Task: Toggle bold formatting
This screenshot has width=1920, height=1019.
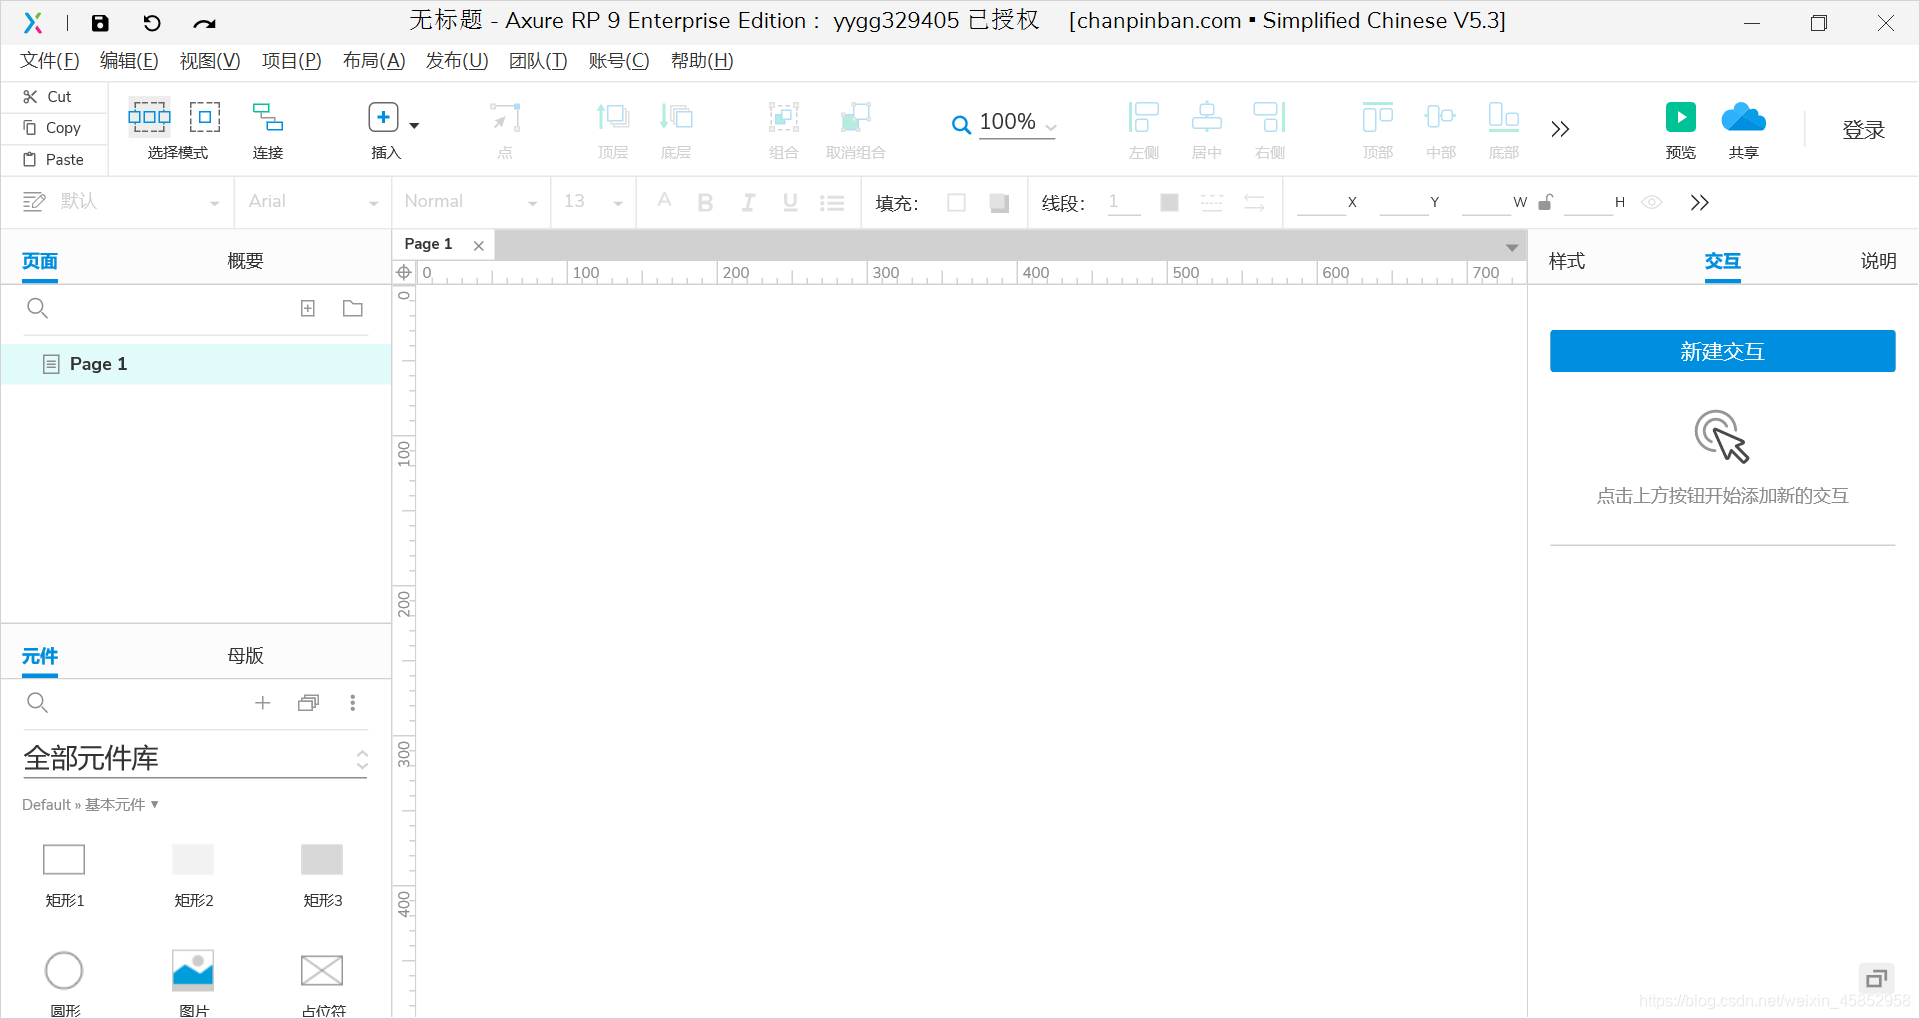Action: click(x=705, y=203)
